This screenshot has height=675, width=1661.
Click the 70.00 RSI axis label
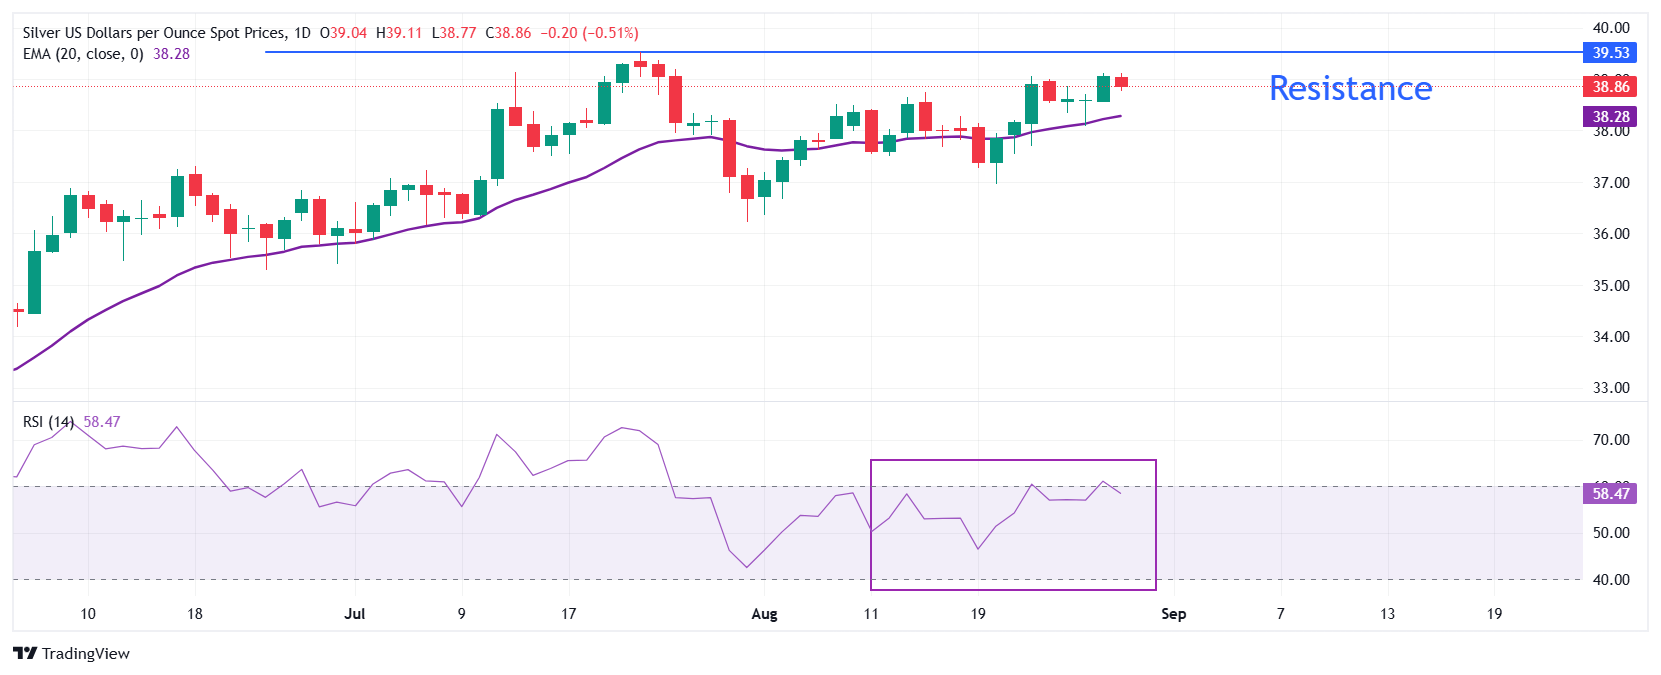pos(1610,440)
